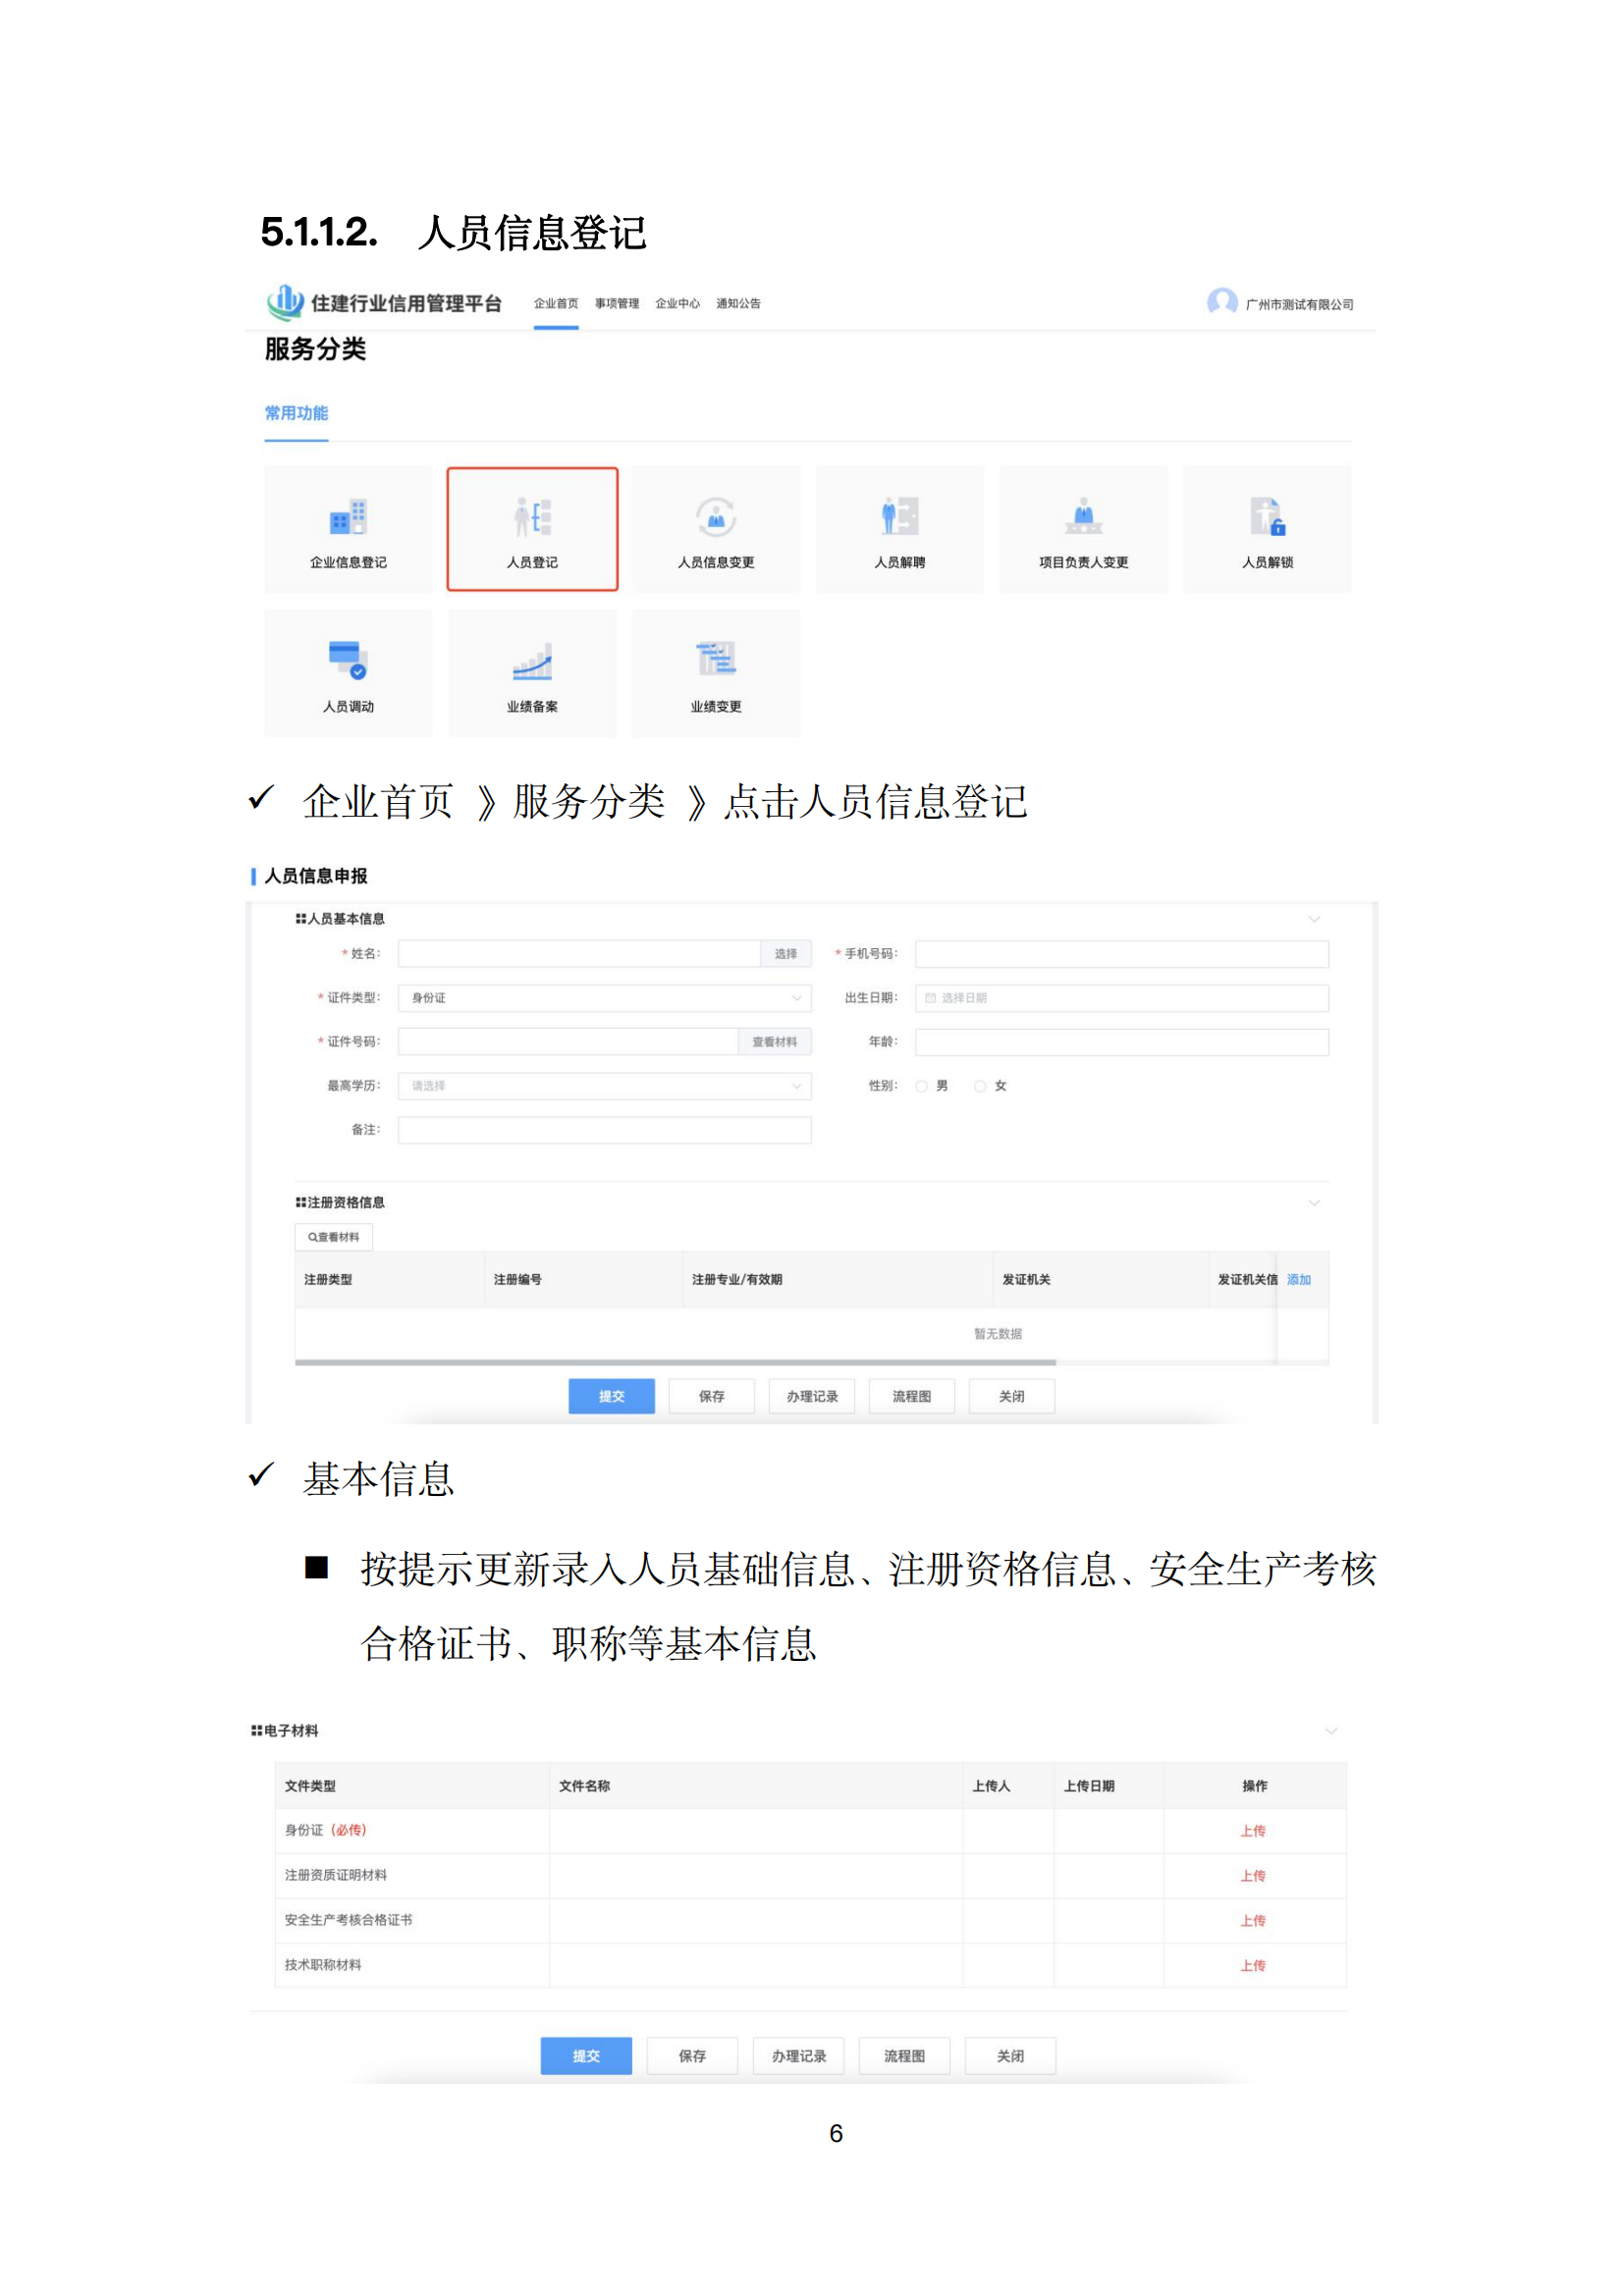Open the 证件类型 dropdown showing 身份证
1624x2296 pixels.
[604, 998]
